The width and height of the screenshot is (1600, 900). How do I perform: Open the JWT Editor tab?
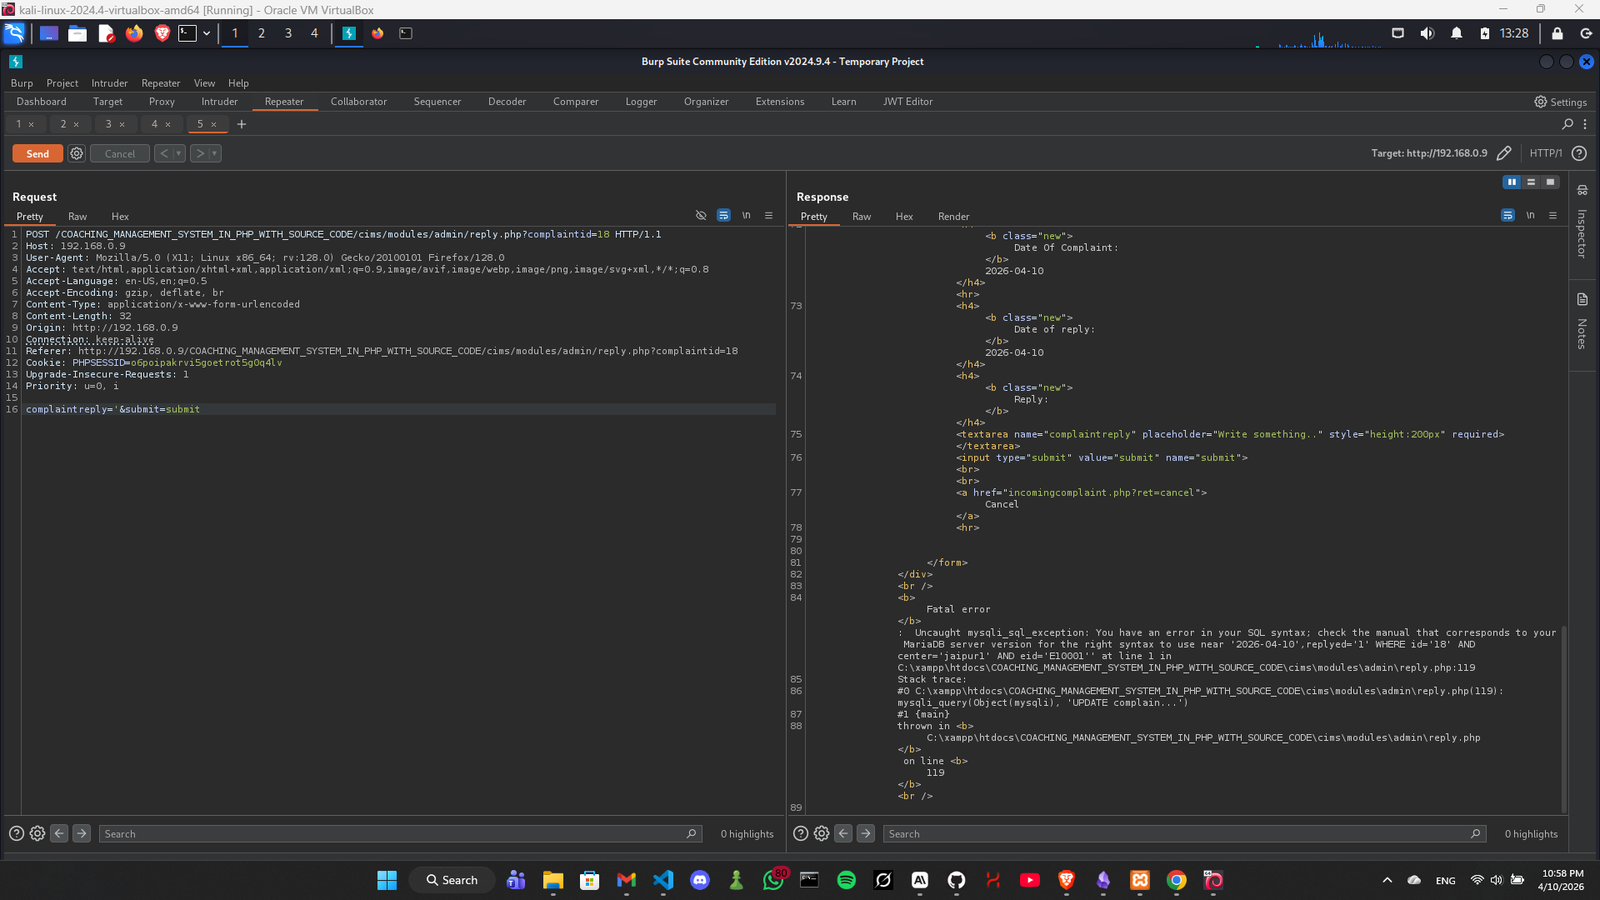[x=908, y=101]
